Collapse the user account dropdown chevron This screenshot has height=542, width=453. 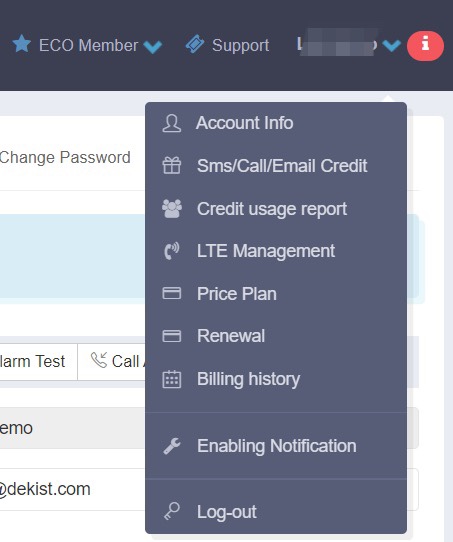click(392, 45)
